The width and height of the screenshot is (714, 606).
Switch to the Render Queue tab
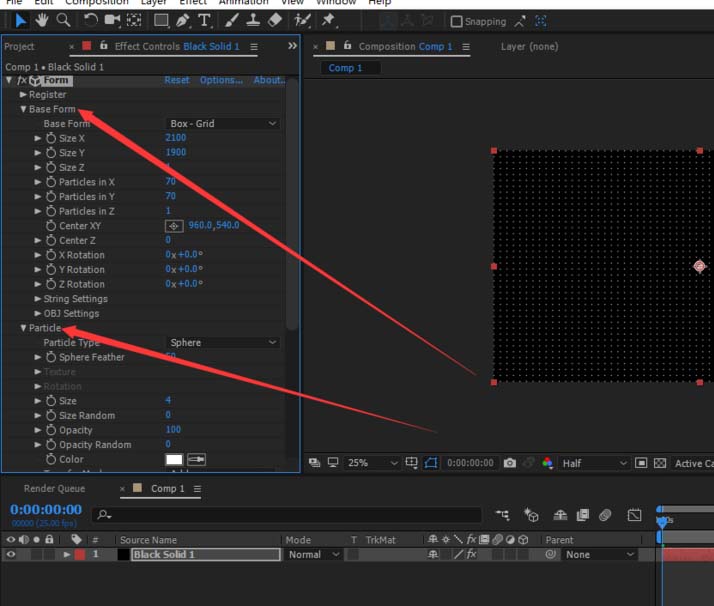point(54,489)
